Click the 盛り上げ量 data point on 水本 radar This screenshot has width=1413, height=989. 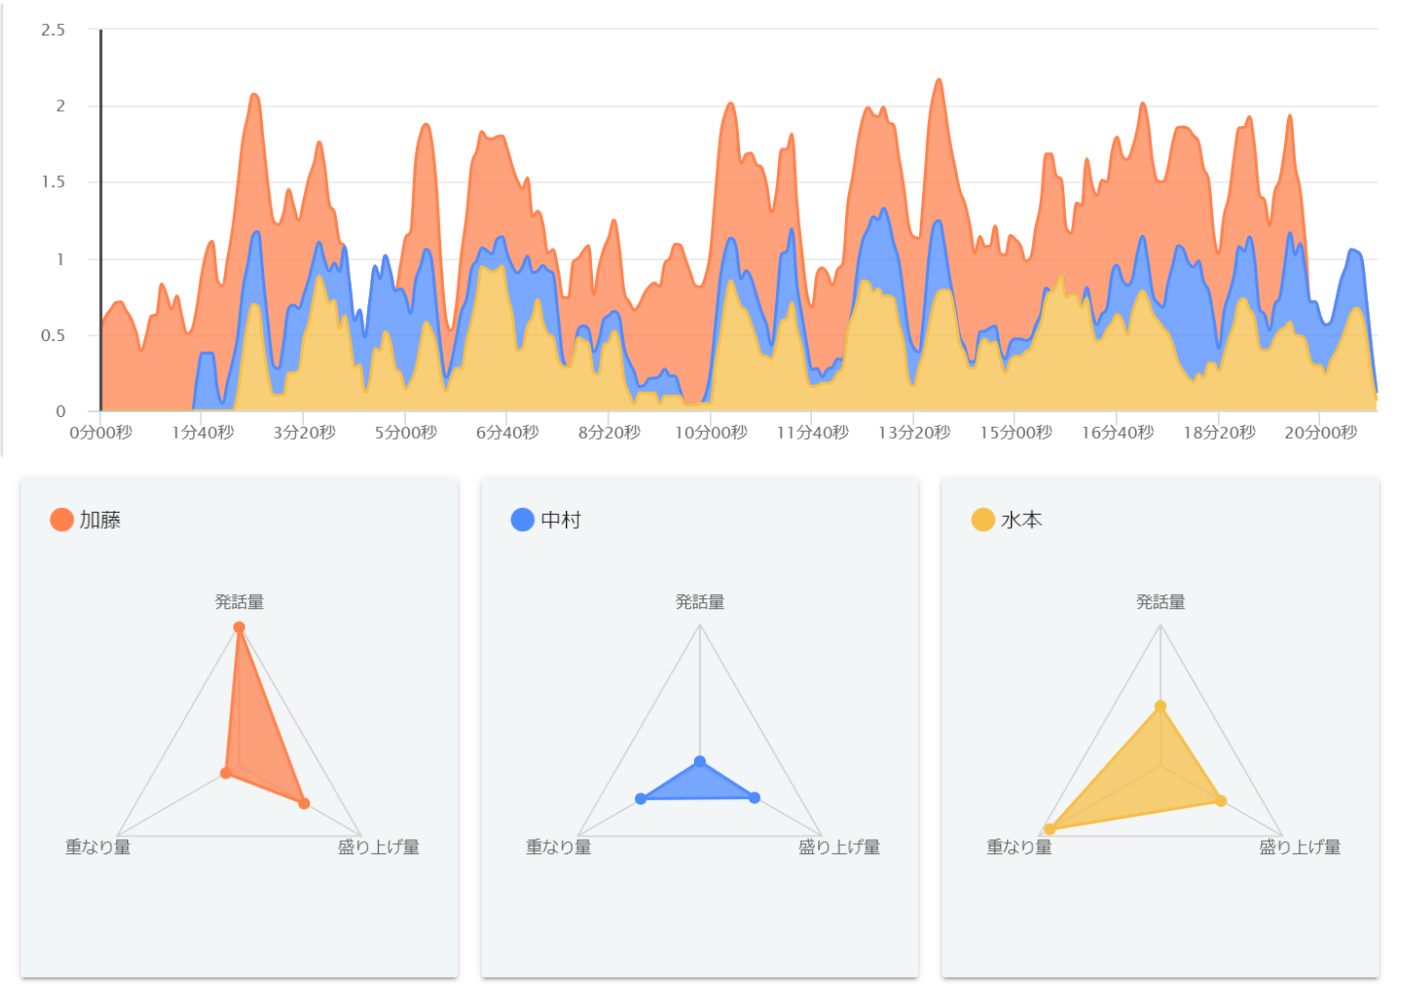coord(1221,801)
